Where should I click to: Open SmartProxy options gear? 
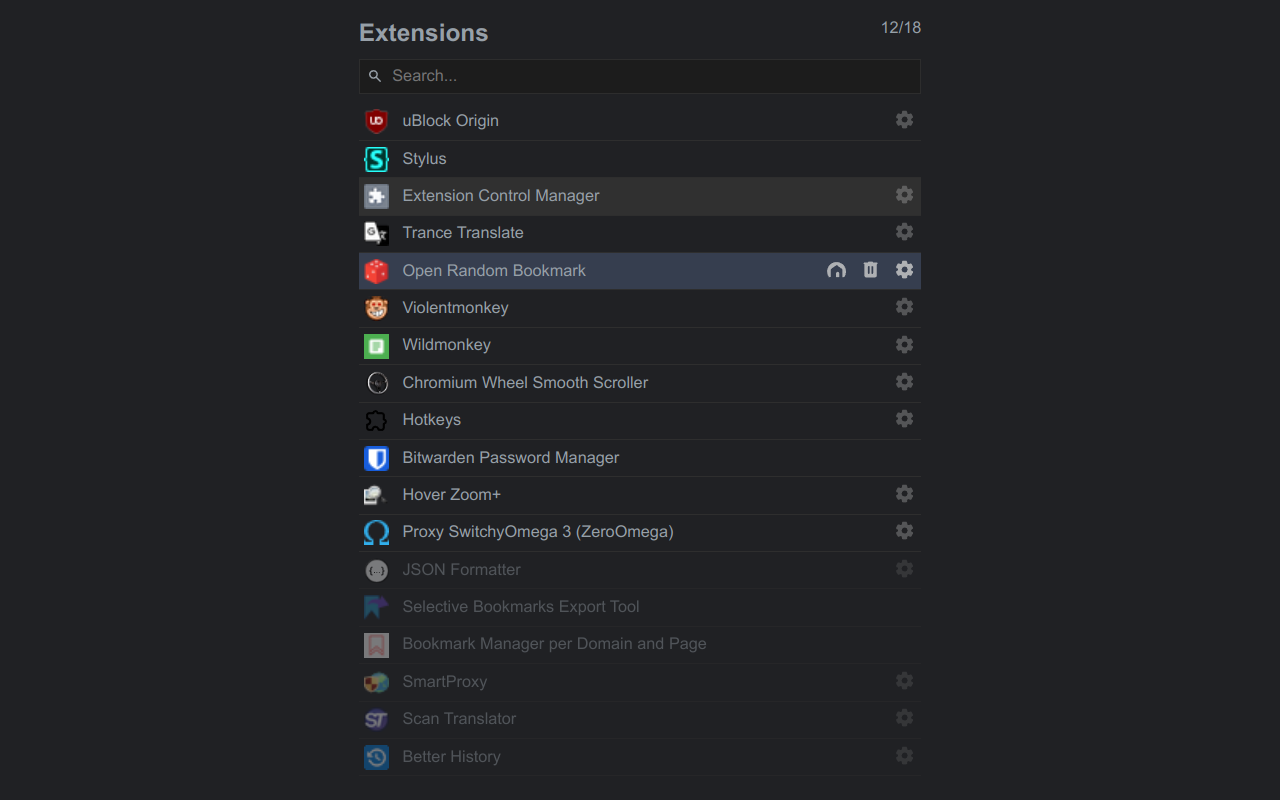point(904,681)
